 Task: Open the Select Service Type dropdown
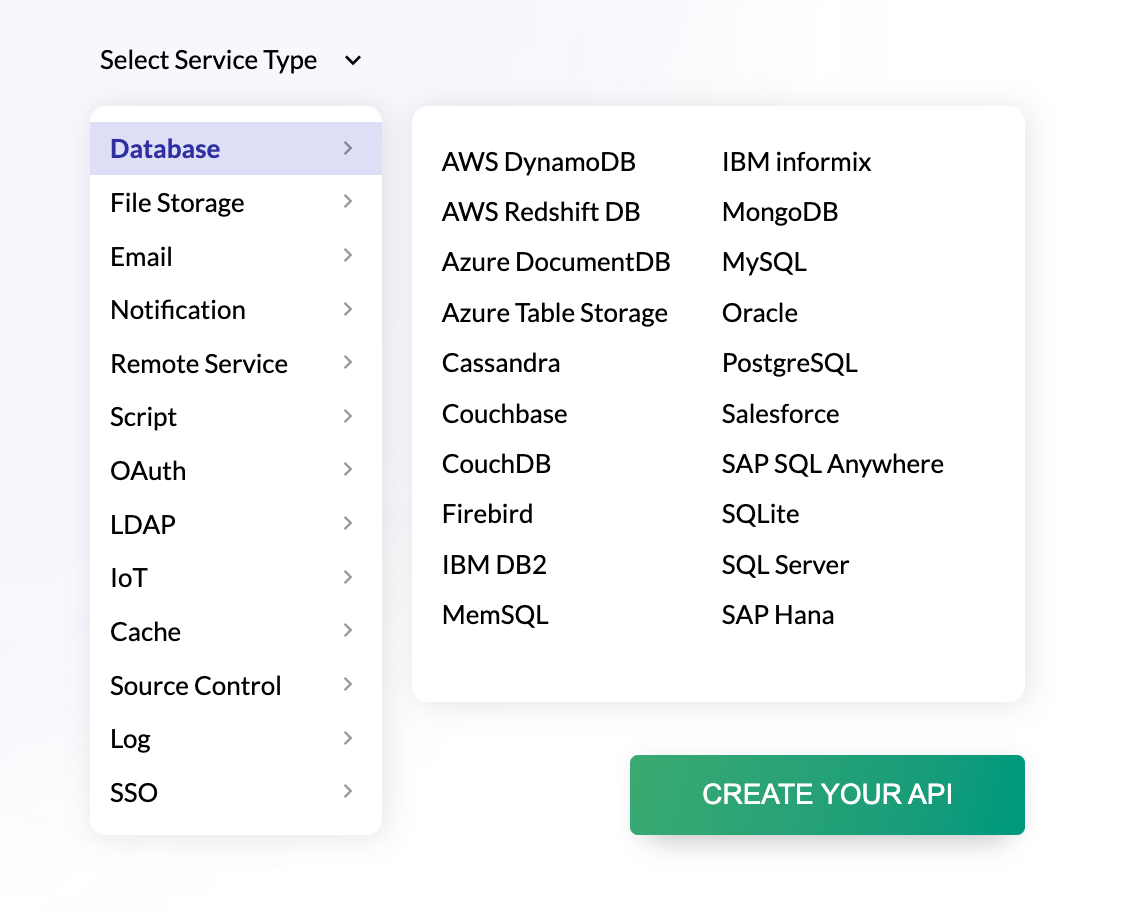pos(230,60)
